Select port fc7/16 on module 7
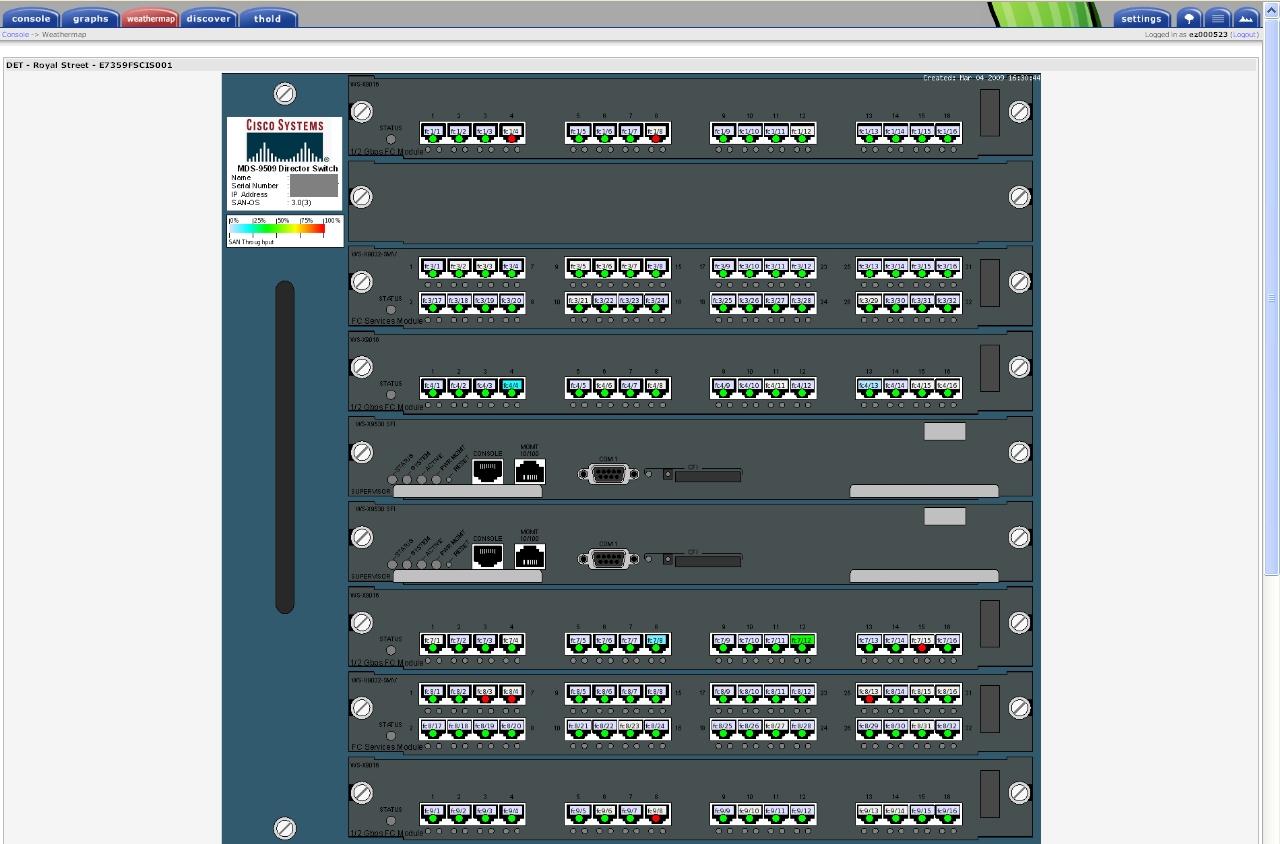 (x=947, y=642)
